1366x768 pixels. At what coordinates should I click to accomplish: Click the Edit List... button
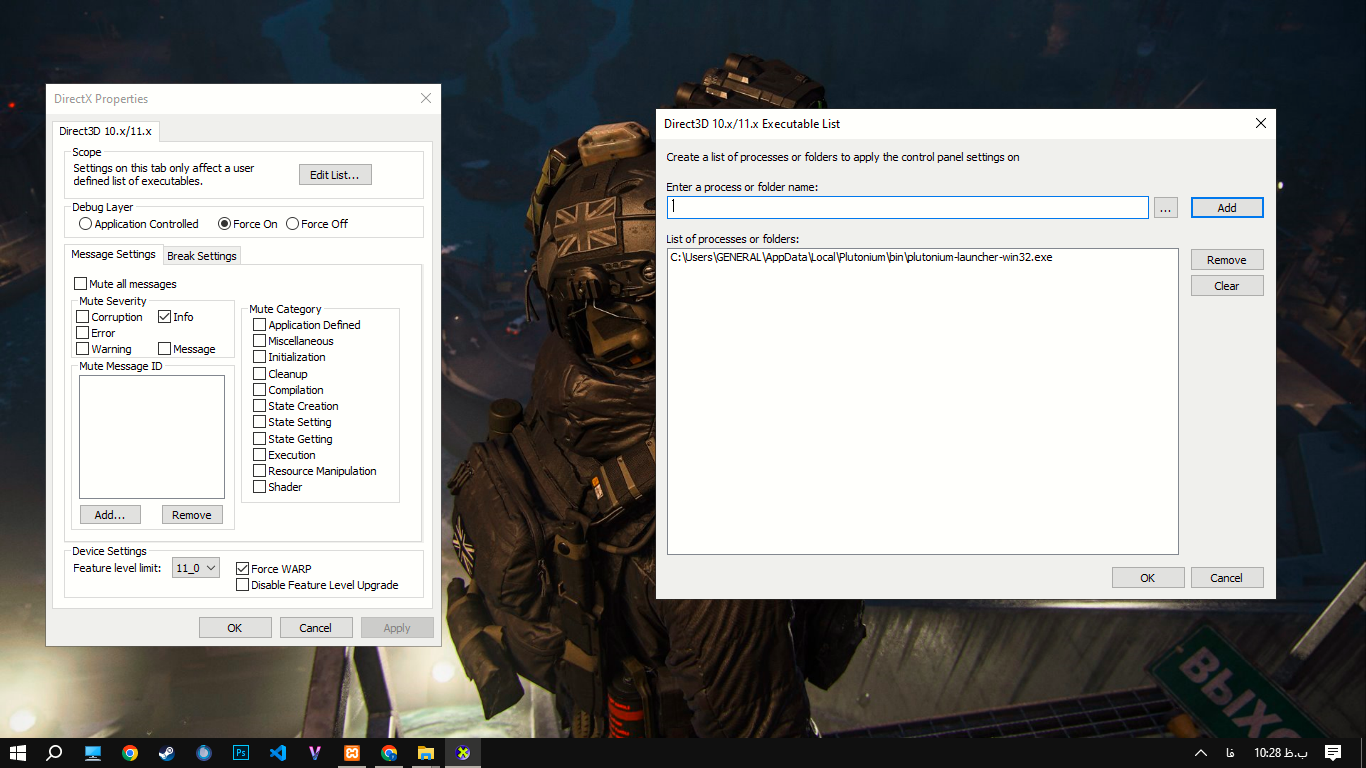coord(335,175)
